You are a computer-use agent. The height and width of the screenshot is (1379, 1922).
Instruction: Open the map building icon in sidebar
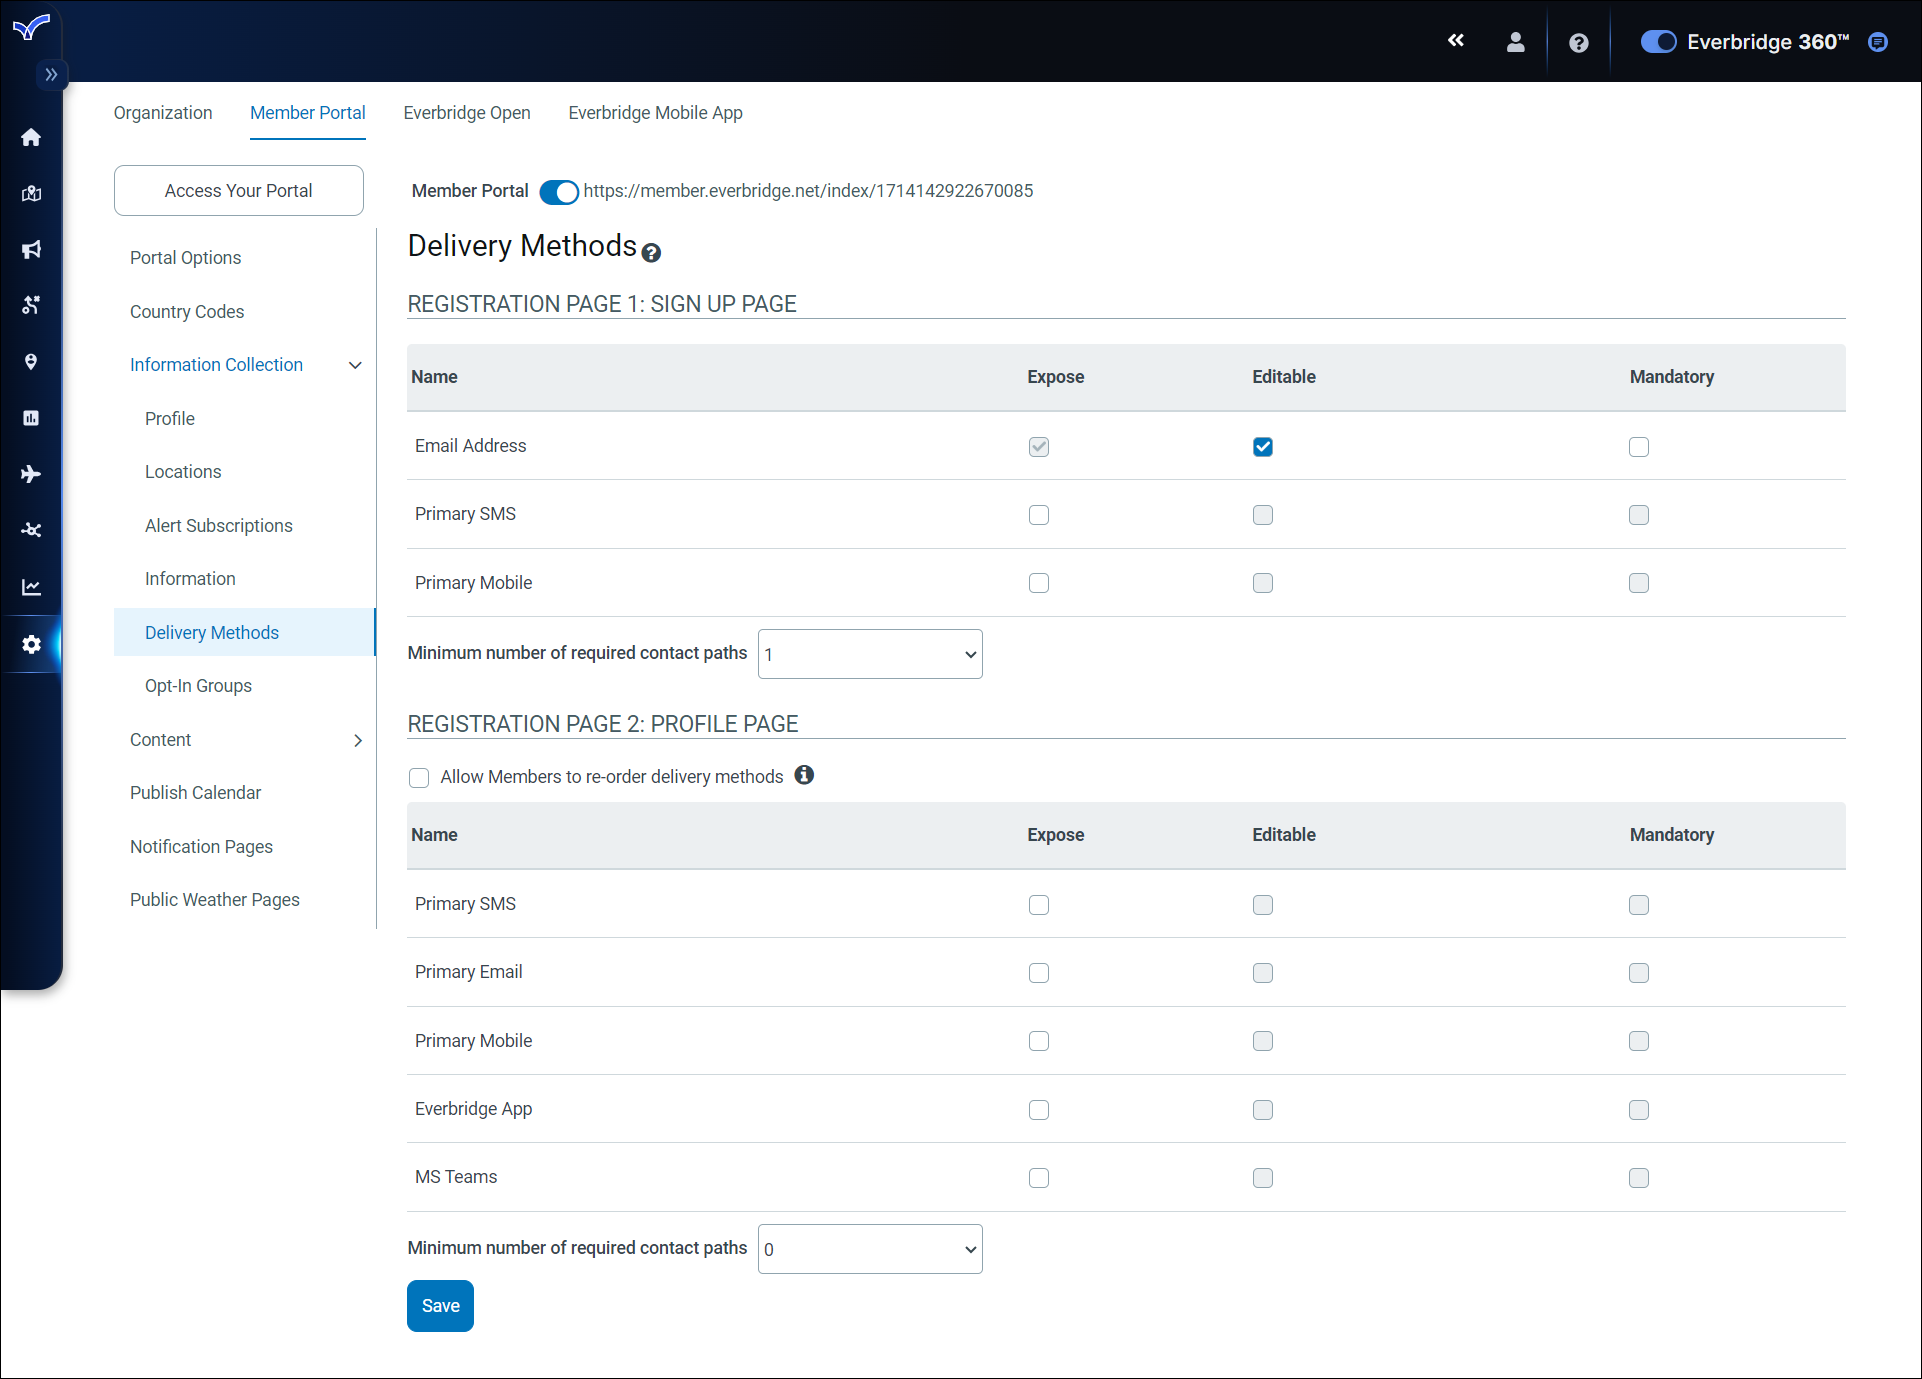click(31, 193)
